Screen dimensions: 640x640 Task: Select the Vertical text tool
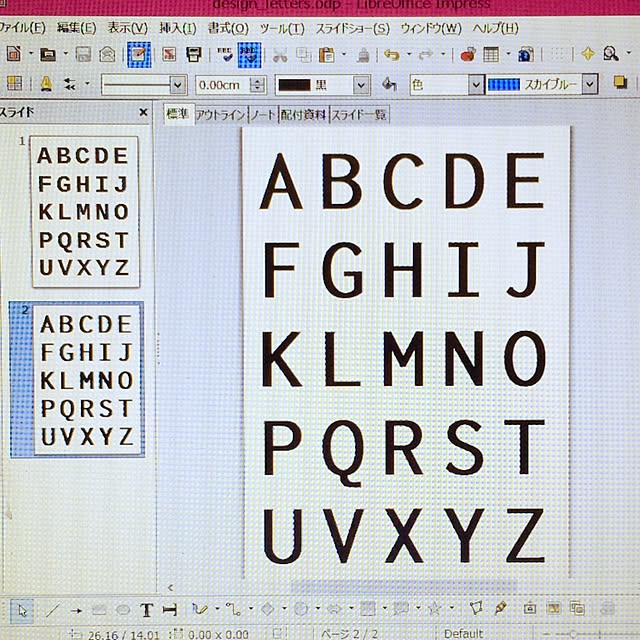coord(170,610)
